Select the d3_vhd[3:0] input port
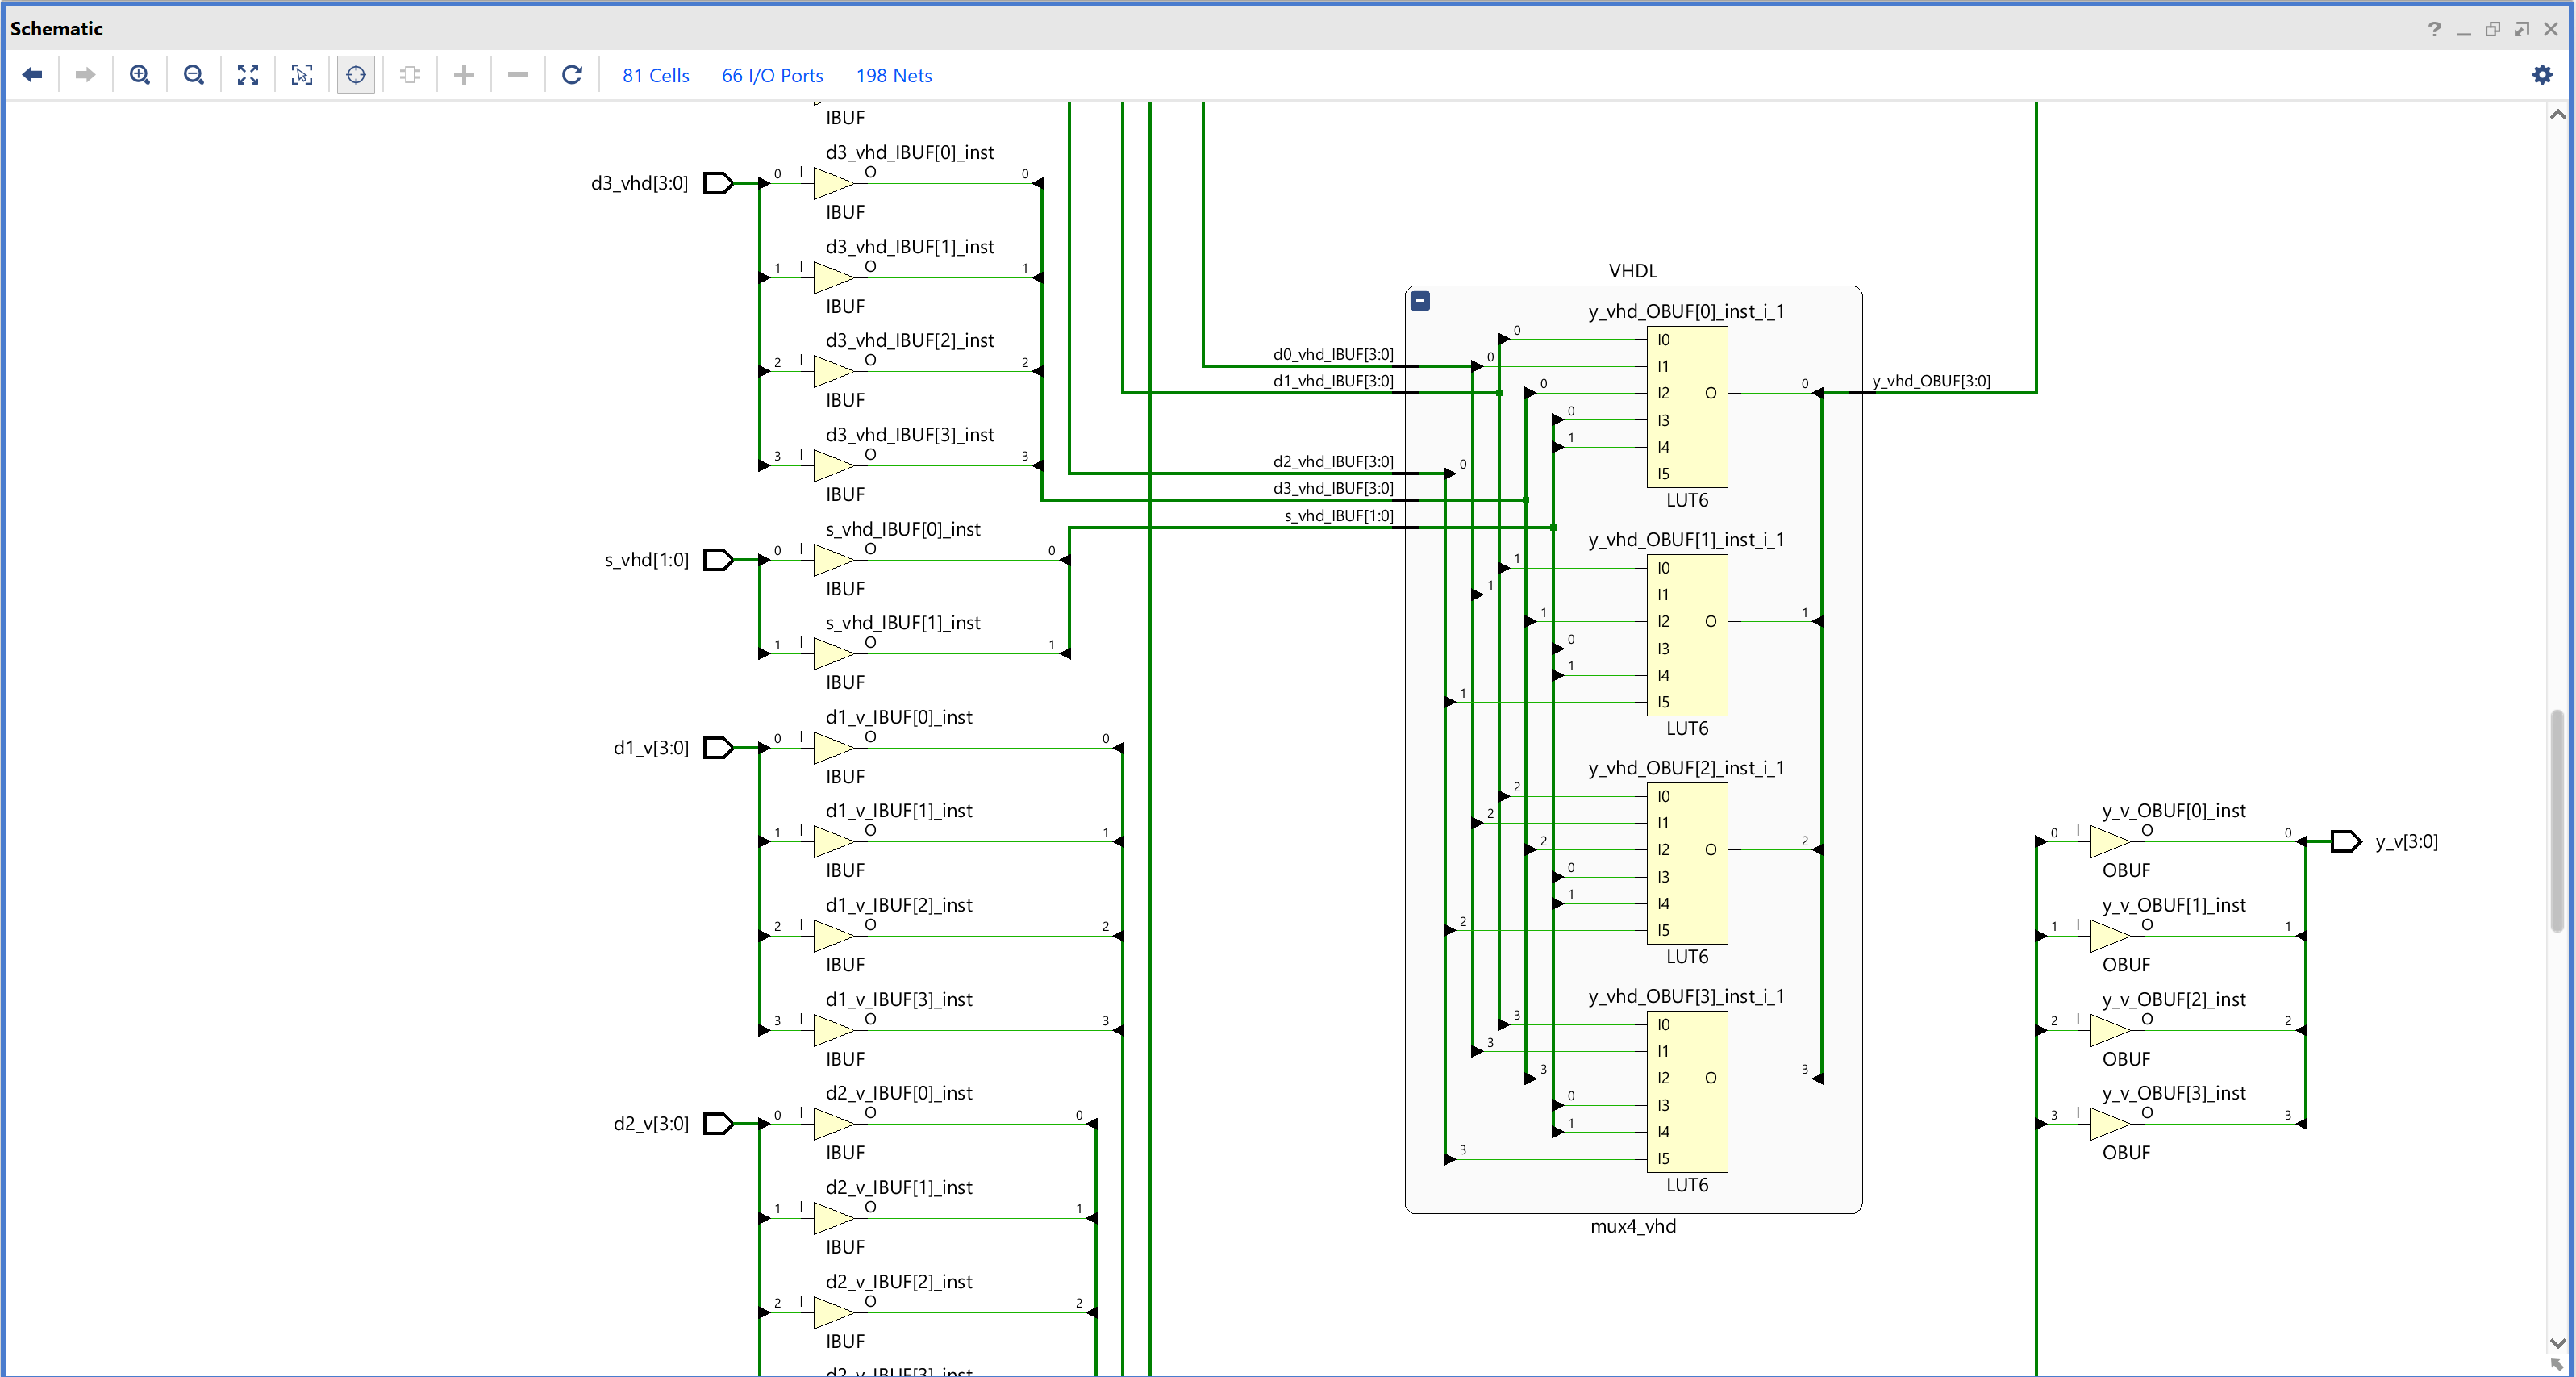Screen dimensions: 2576x1377 pyautogui.click(x=718, y=183)
